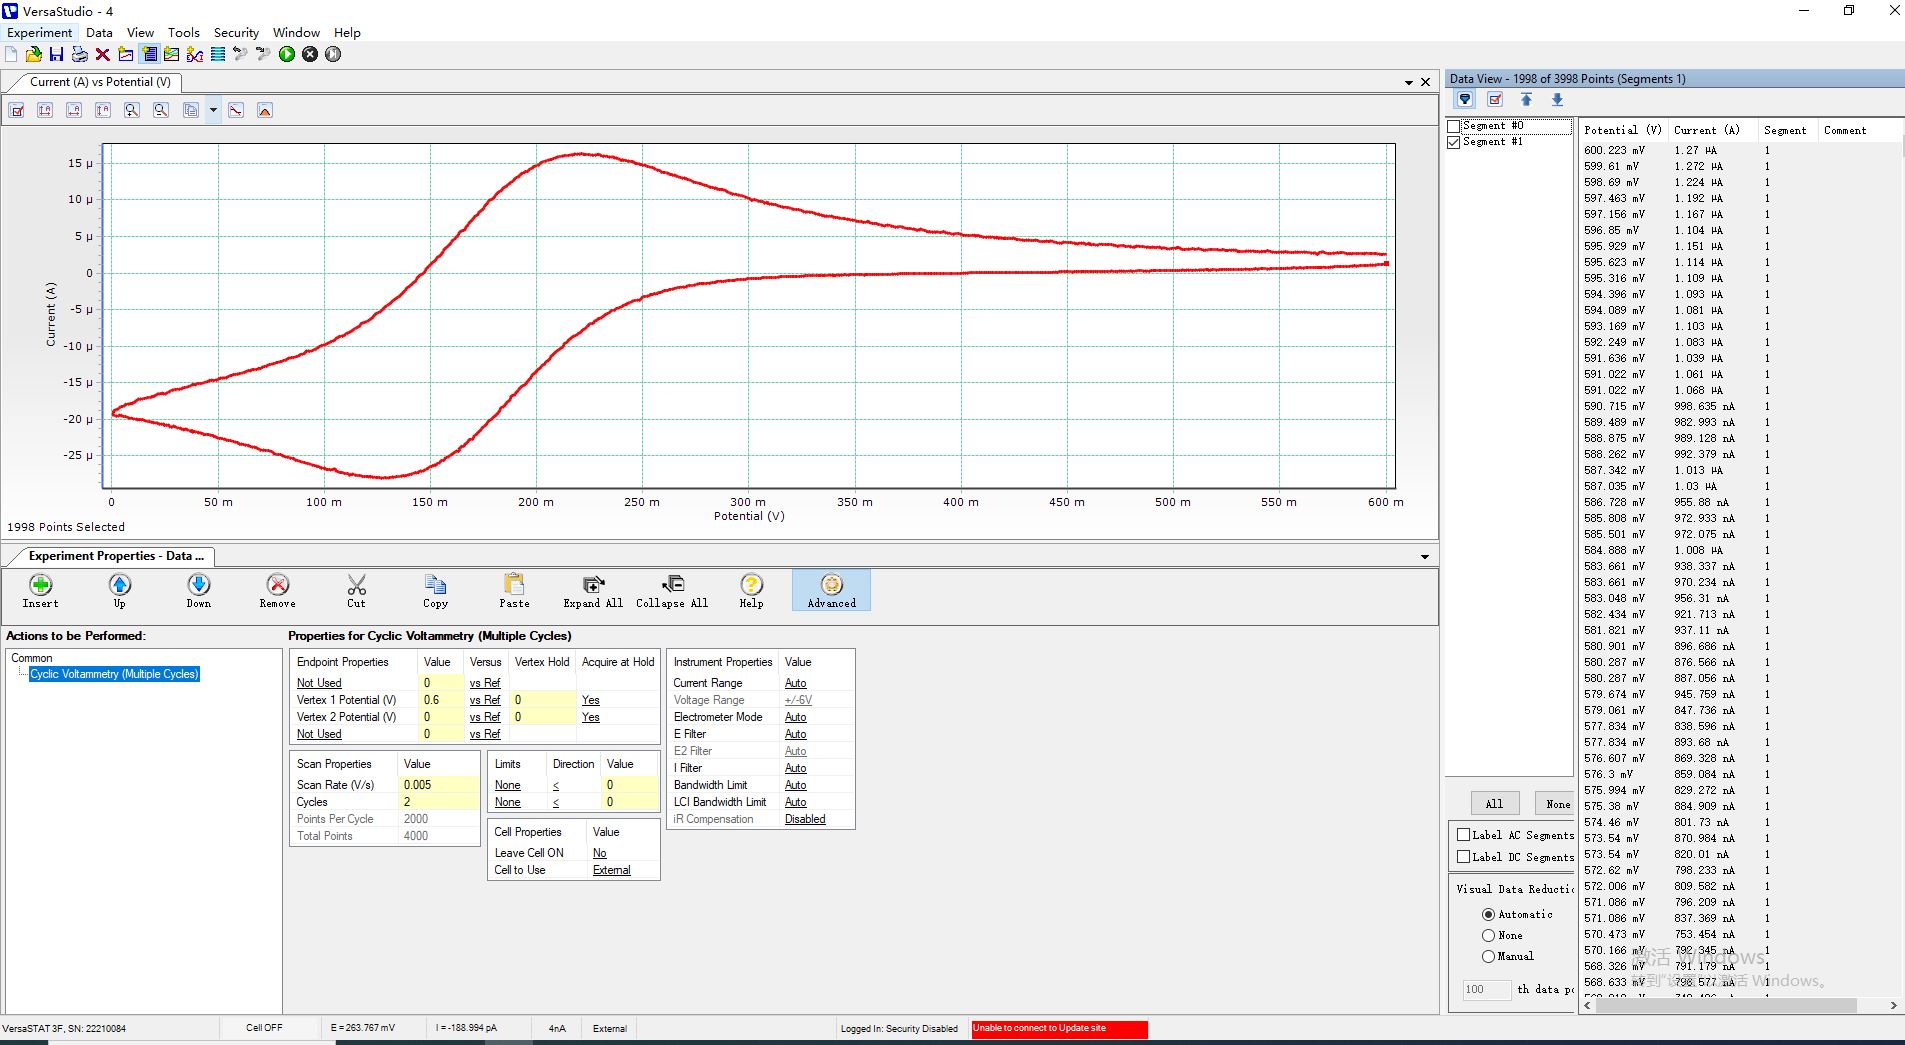The width and height of the screenshot is (1905, 1045).
Task: Open the Tools menu
Action: click(183, 32)
